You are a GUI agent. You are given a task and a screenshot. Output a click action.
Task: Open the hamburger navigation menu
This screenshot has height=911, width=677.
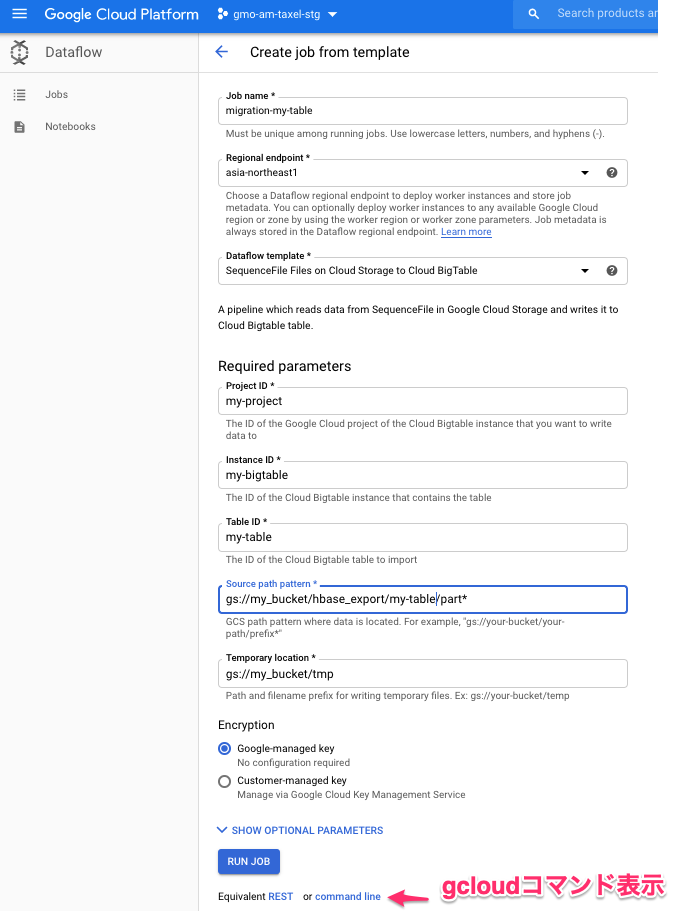(x=20, y=13)
